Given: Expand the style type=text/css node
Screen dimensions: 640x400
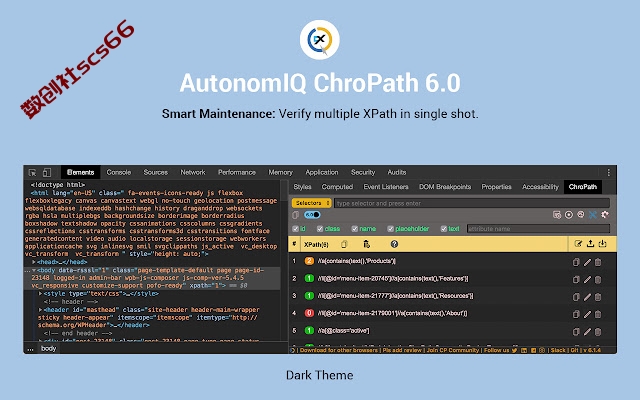Looking at the screenshot, I should (x=40, y=293).
